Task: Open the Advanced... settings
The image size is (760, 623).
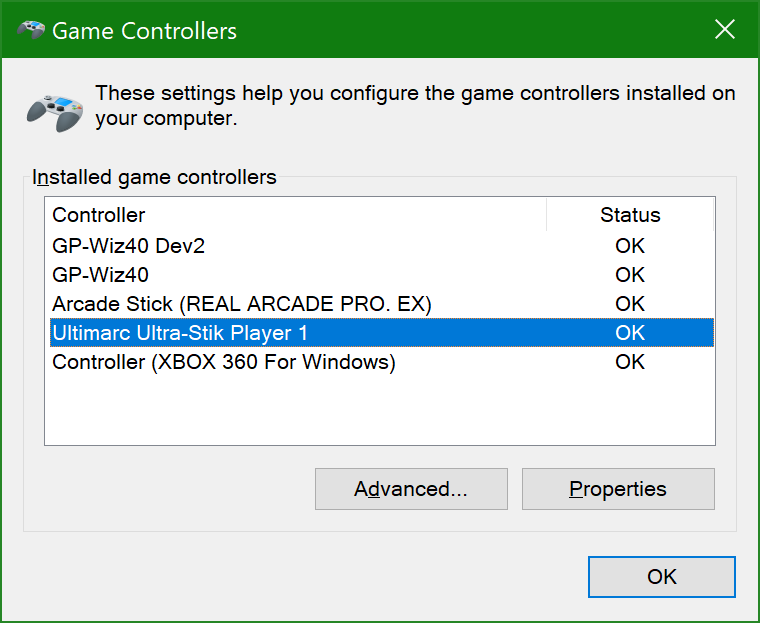Action: (x=411, y=489)
